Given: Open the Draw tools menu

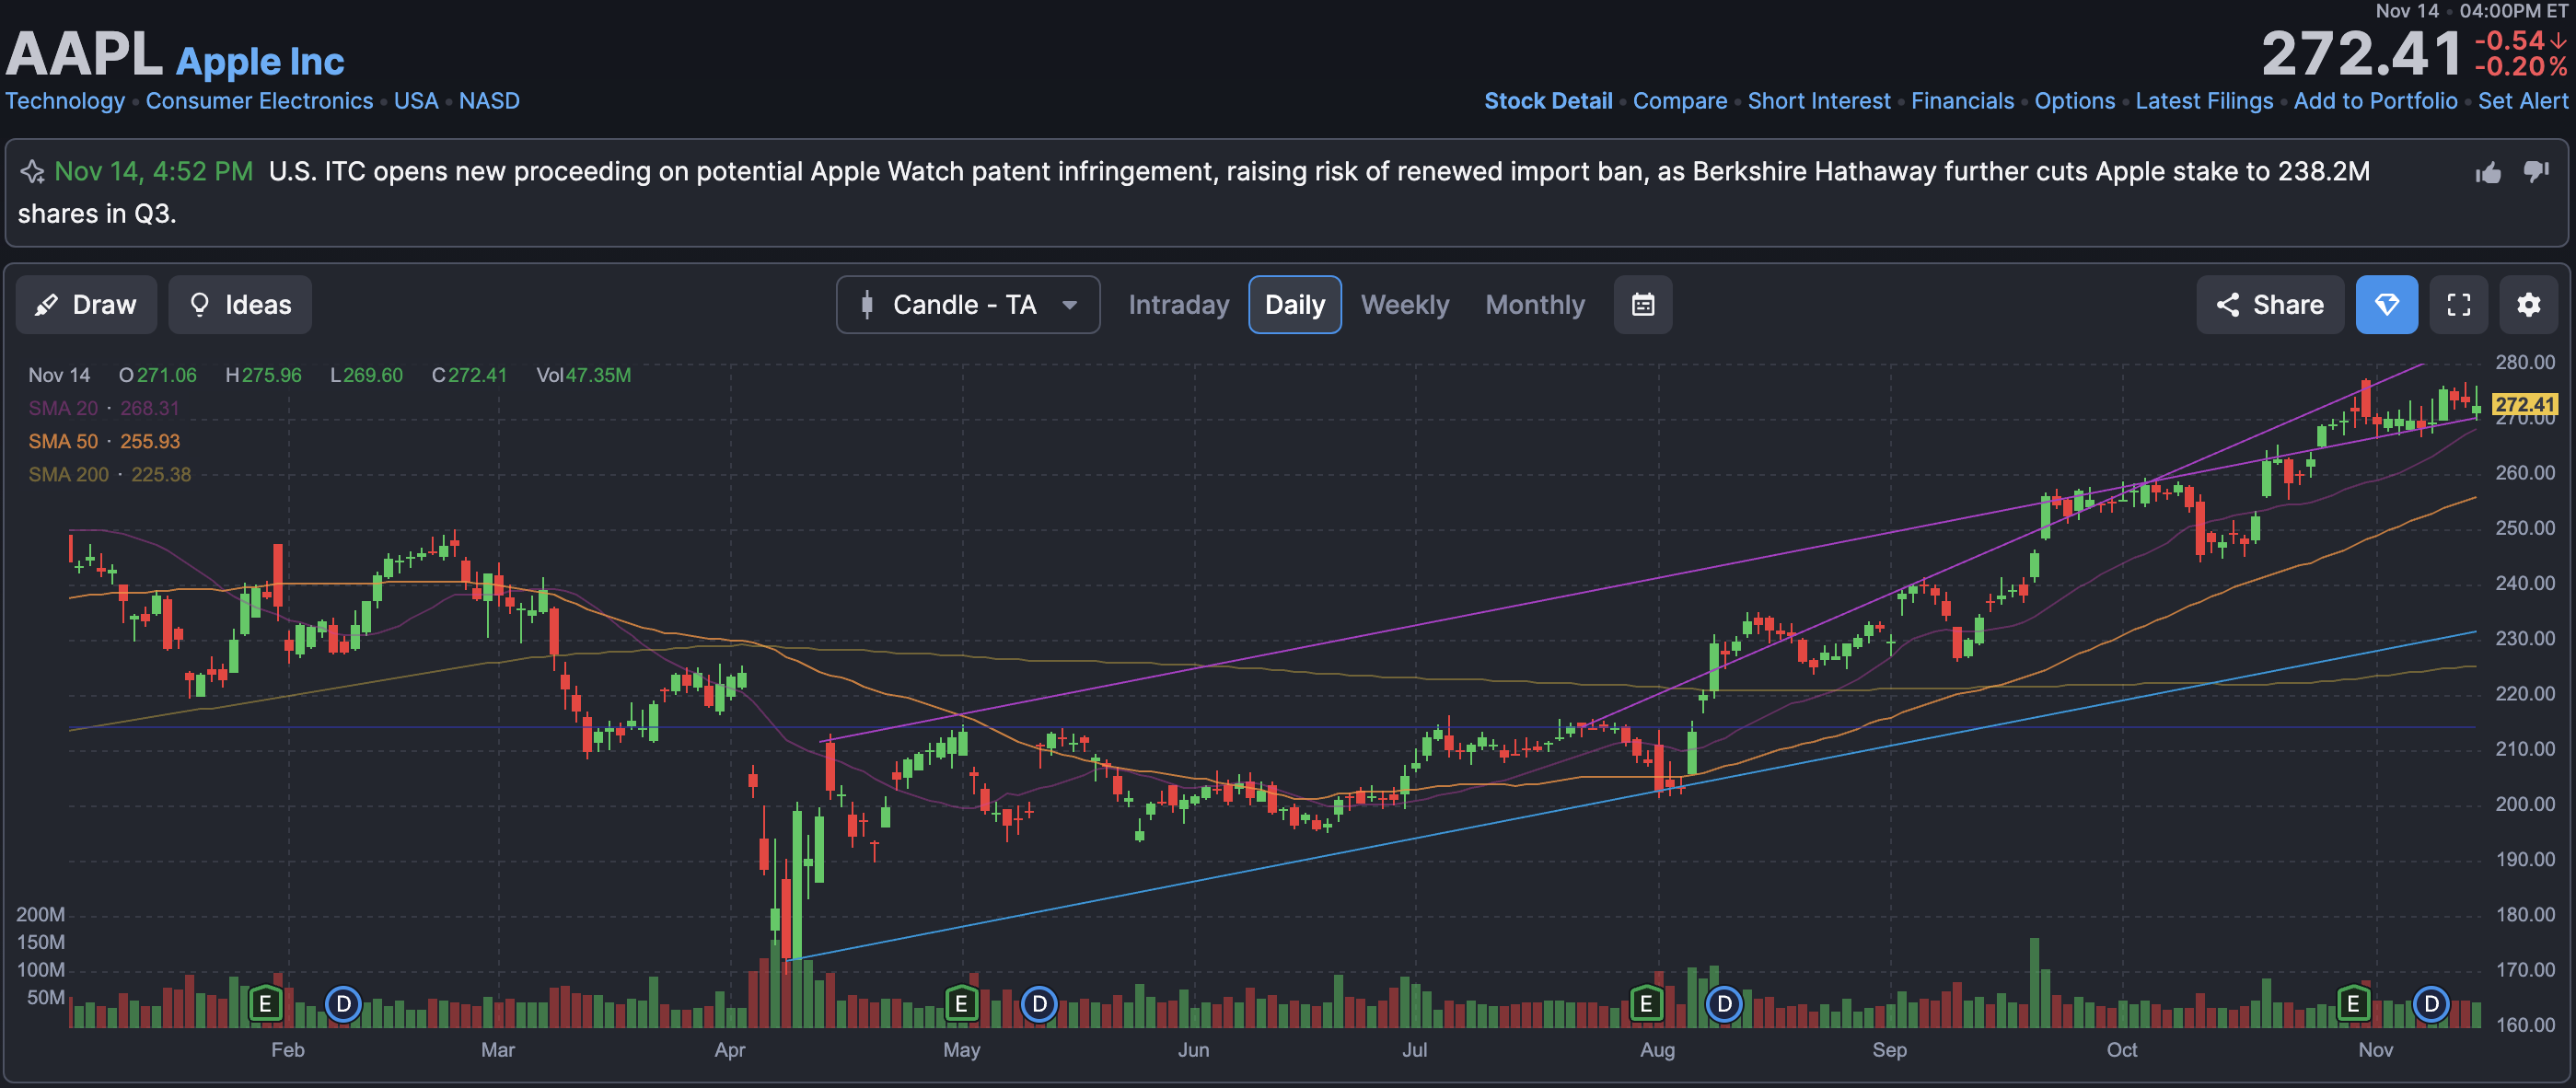Looking at the screenshot, I should (x=86, y=304).
